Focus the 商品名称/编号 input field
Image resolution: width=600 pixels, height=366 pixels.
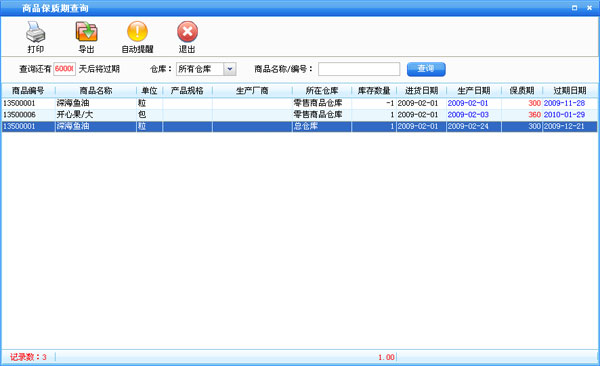359,69
